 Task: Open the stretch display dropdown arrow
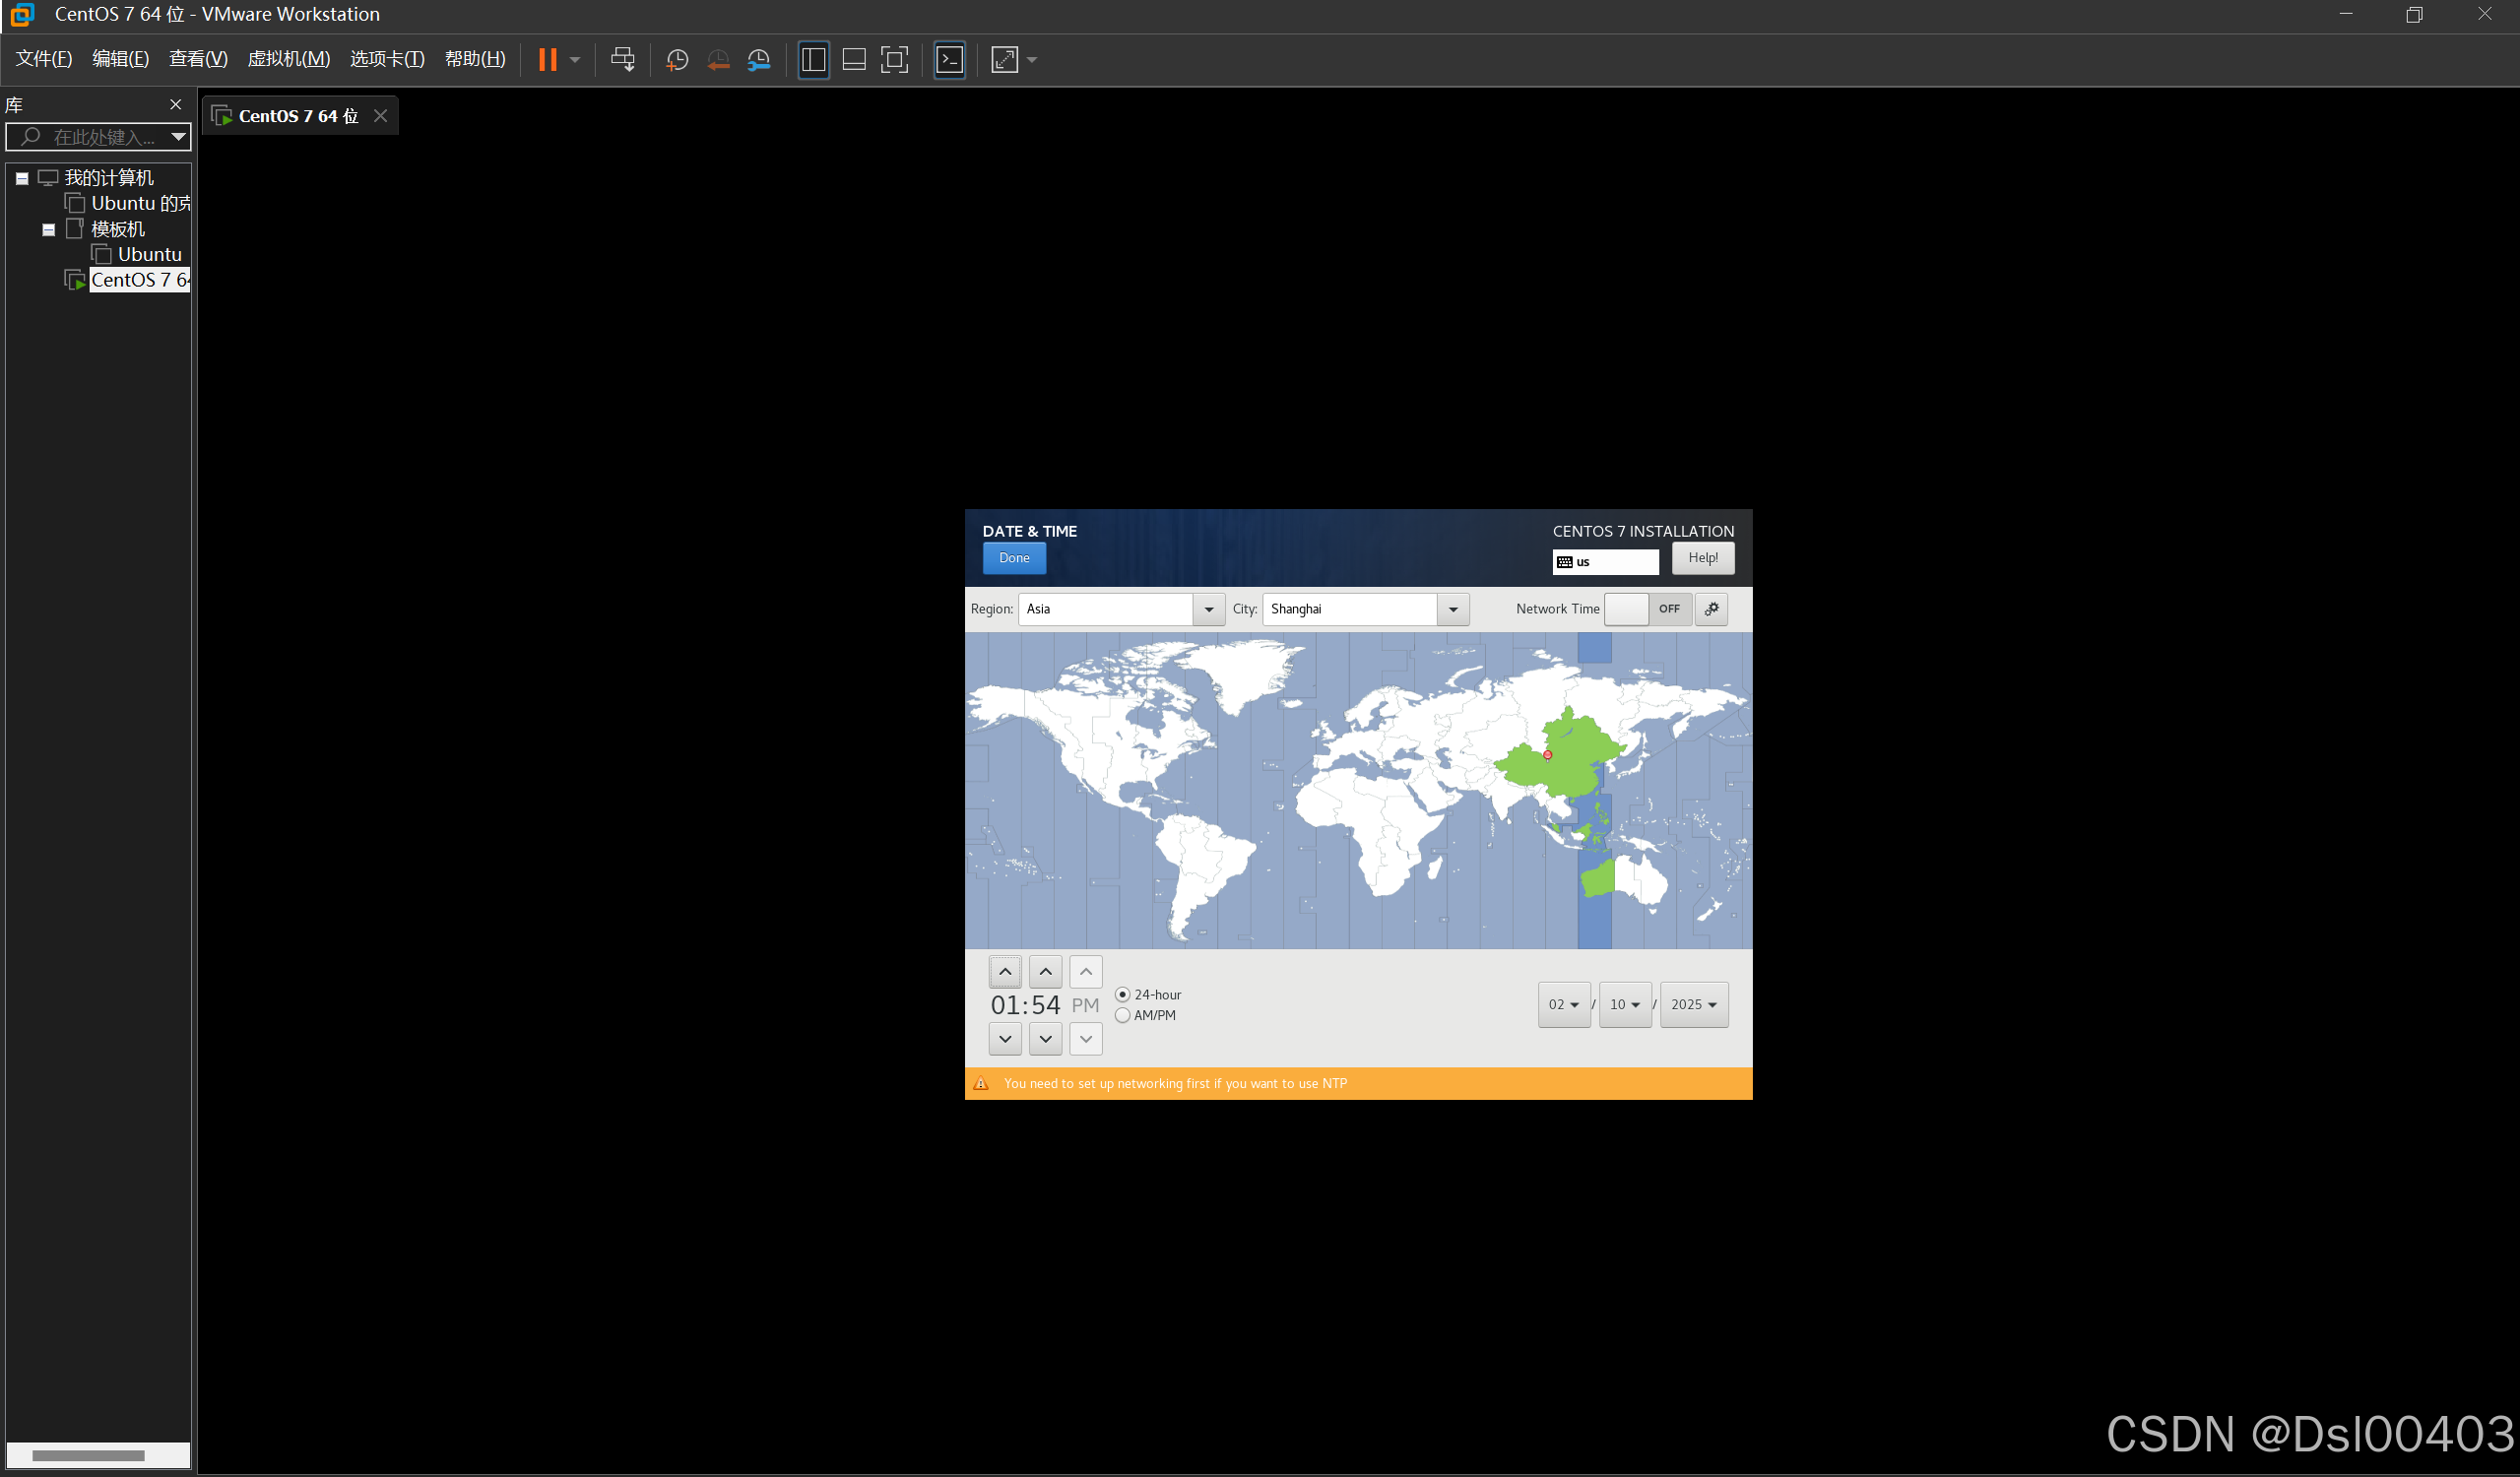[1032, 60]
